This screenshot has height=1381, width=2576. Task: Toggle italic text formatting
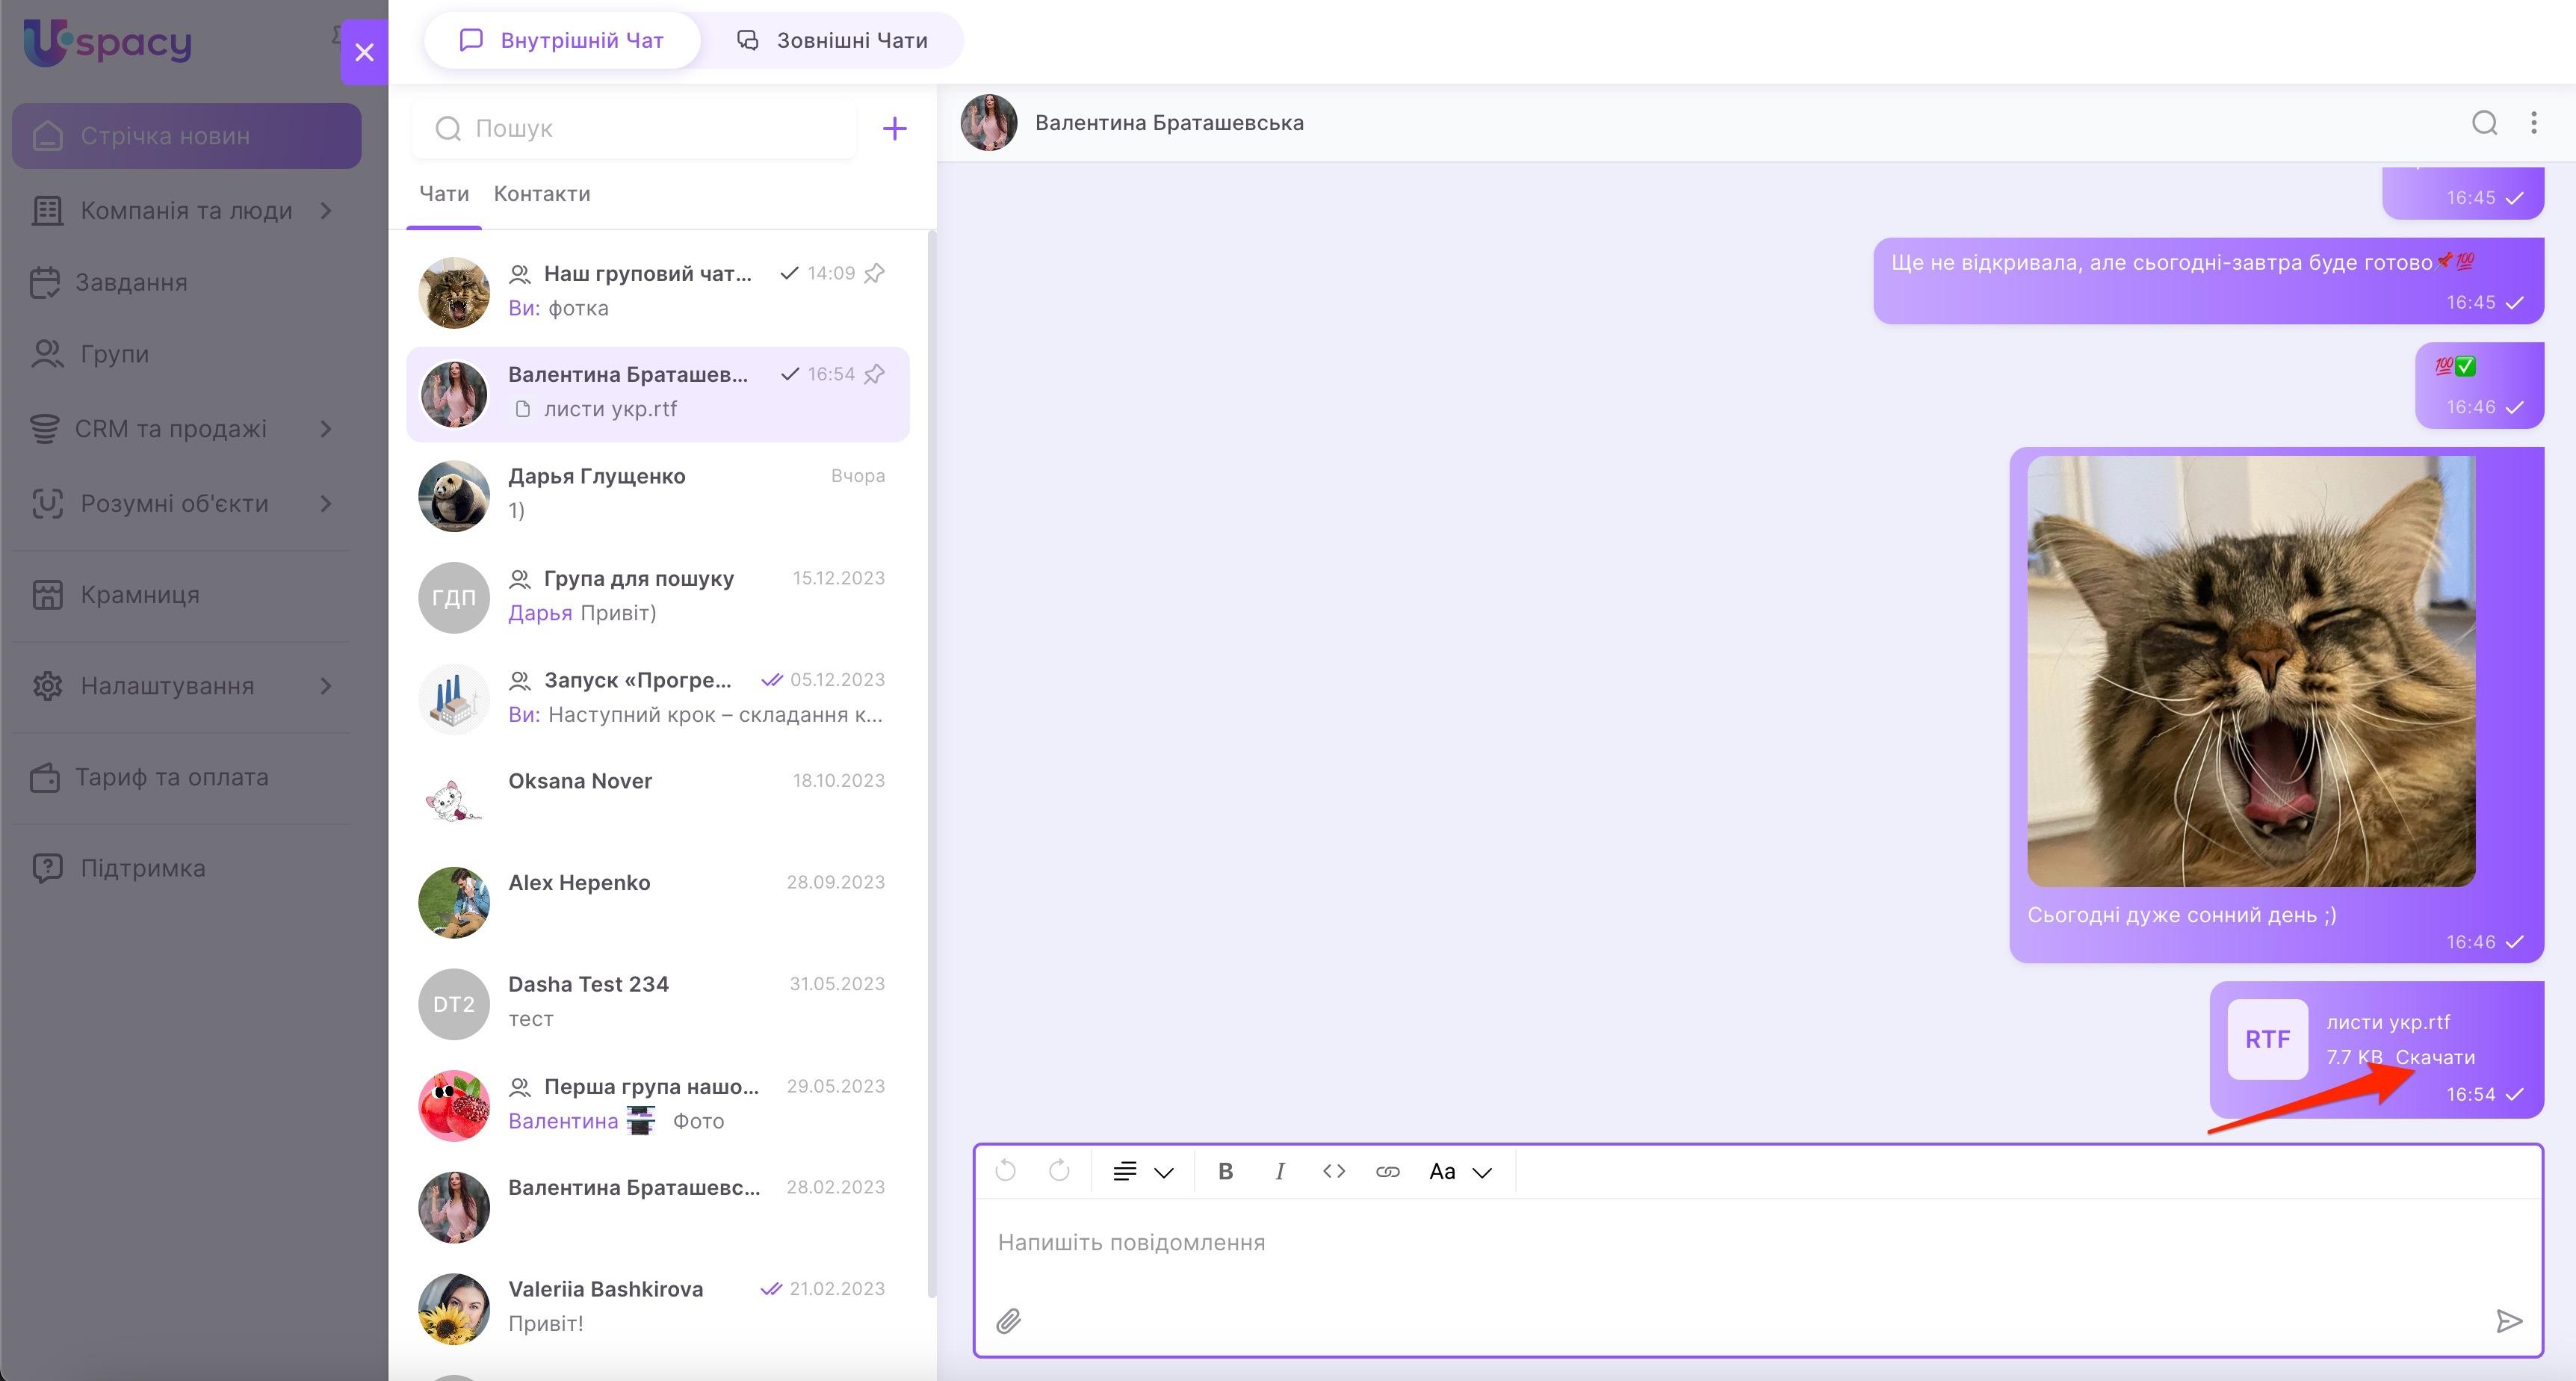pos(1279,1171)
